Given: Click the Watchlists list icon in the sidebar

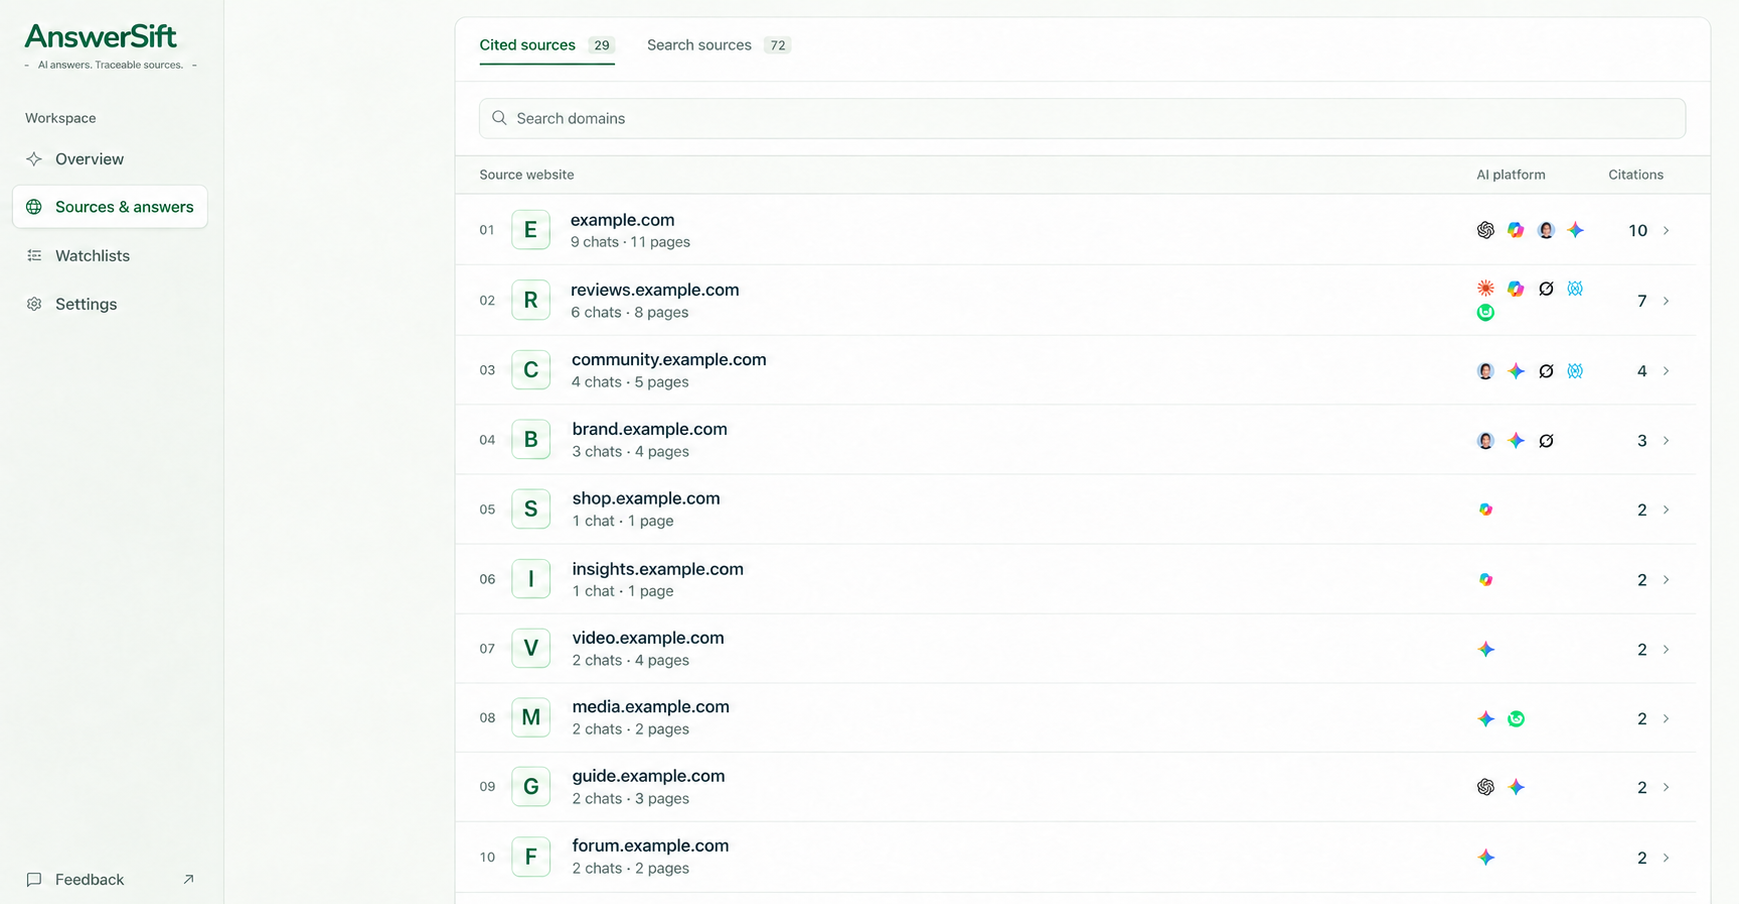Looking at the screenshot, I should 34,256.
